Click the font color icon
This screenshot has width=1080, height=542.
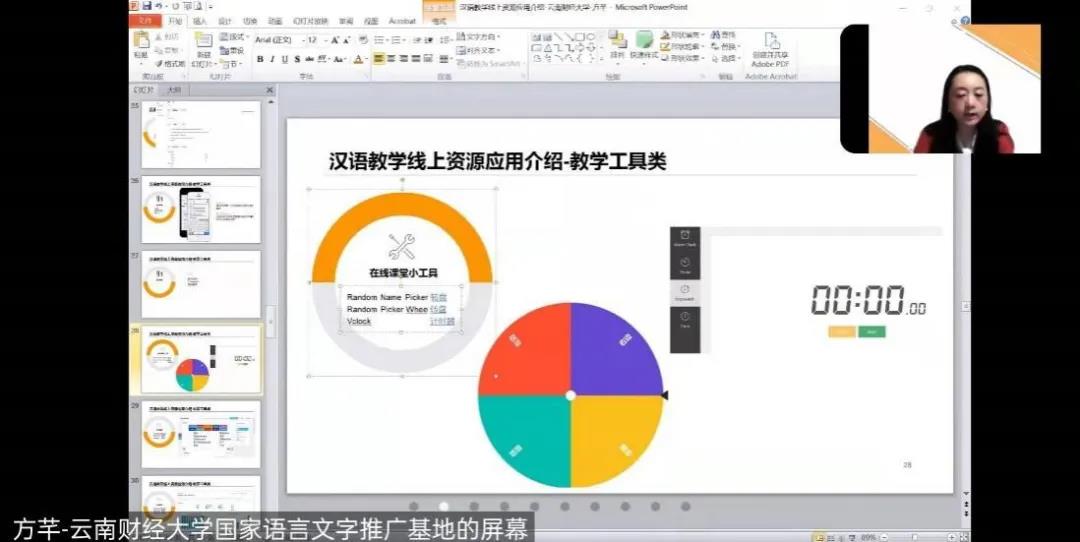pos(359,59)
